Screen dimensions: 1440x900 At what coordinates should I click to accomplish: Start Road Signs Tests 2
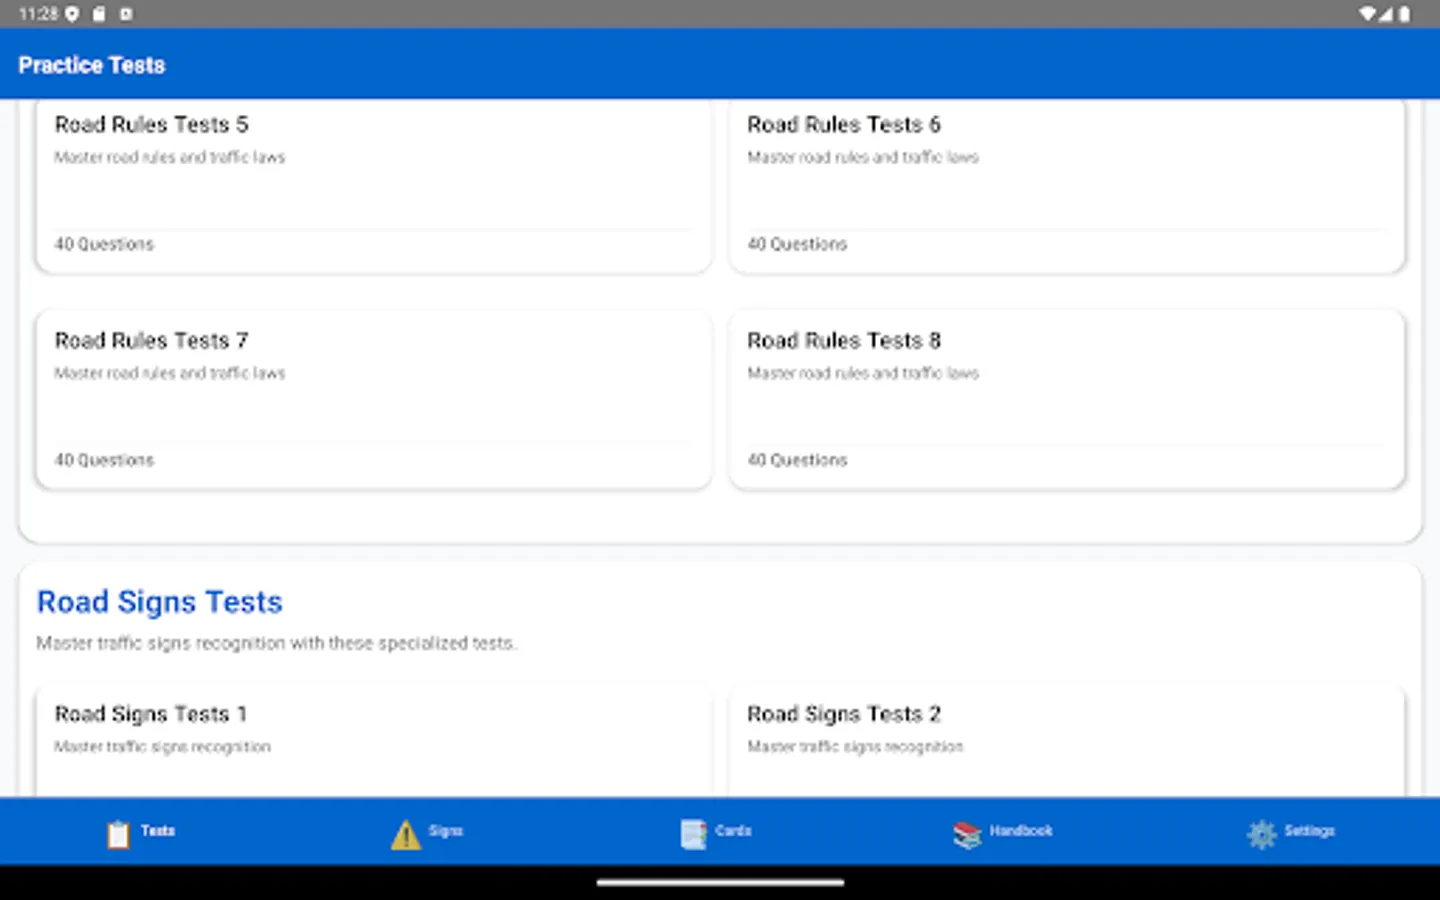pyautogui.click(x=1066, y=730)
